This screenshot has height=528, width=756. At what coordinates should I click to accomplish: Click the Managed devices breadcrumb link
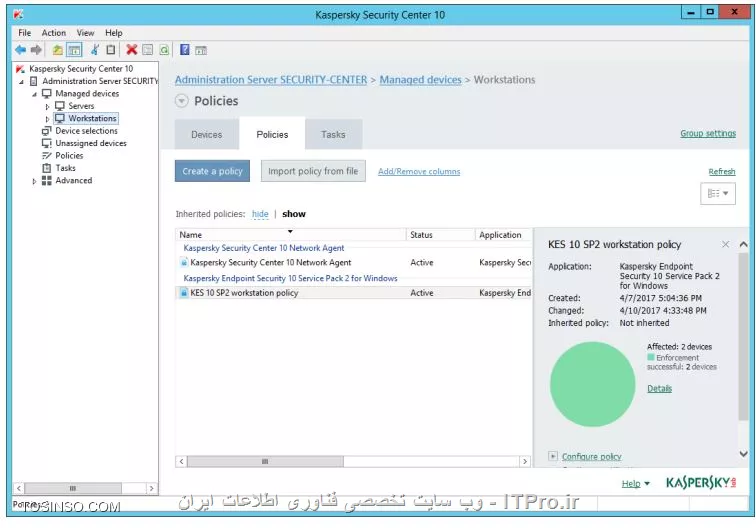point(420,80)
